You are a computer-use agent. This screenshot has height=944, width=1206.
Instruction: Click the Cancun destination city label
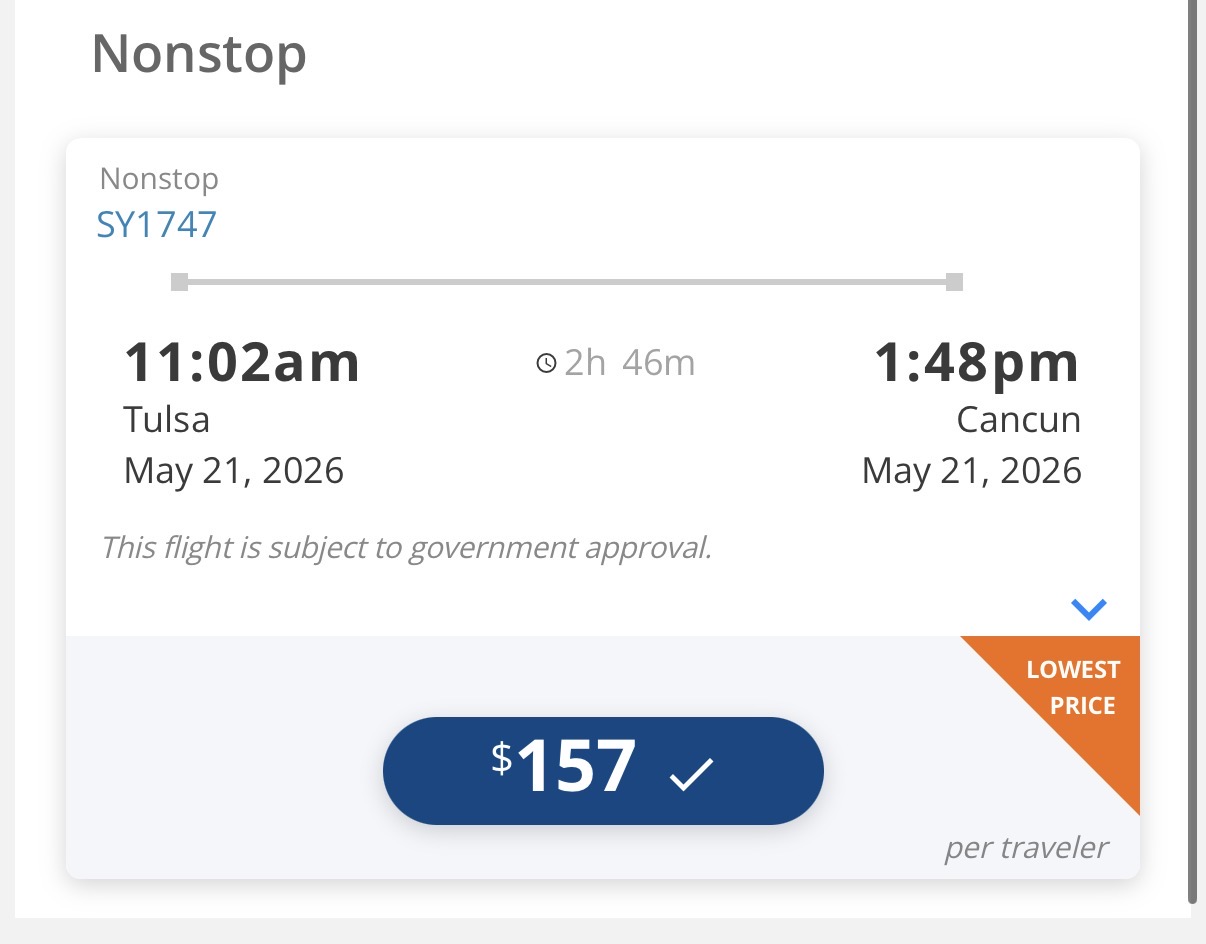coord(1018,419)
